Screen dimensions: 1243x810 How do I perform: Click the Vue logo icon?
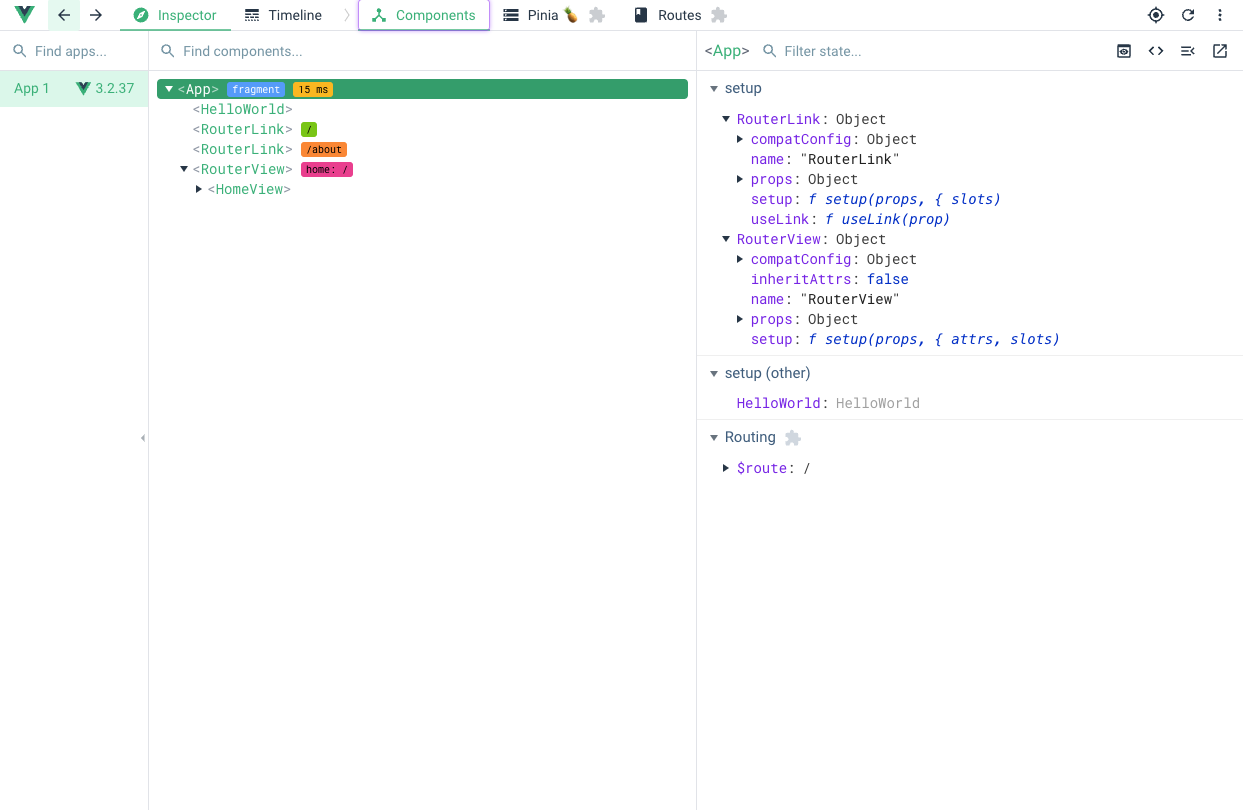coord(24,15)
